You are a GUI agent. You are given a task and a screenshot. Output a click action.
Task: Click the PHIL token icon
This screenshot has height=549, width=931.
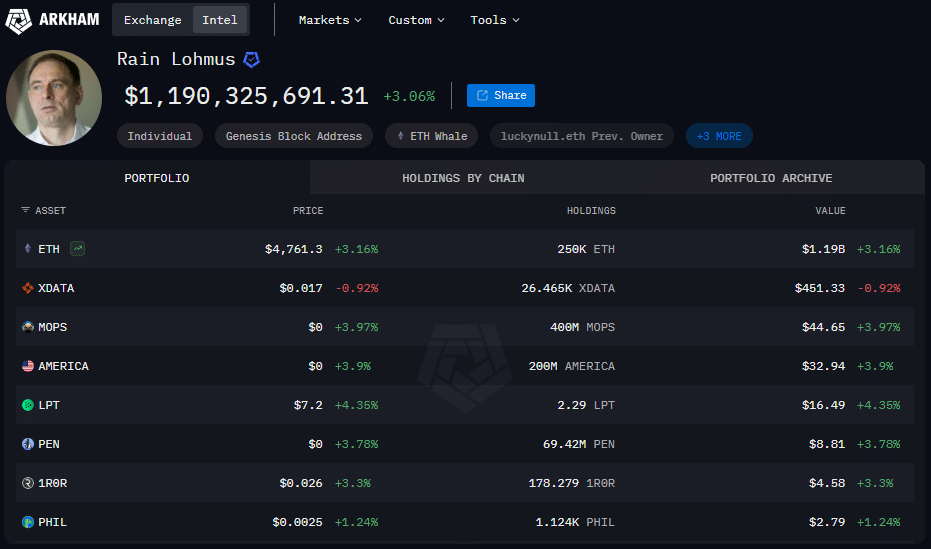click(28, 522)
